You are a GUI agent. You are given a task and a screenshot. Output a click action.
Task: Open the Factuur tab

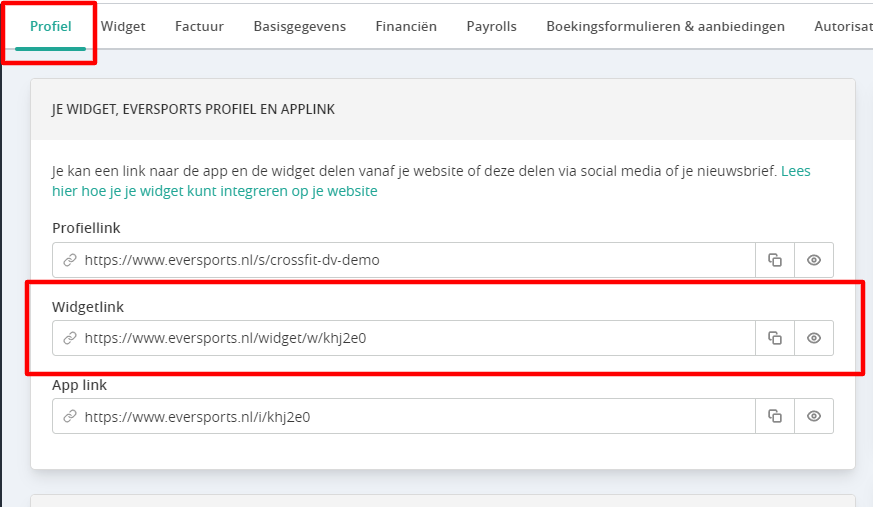199,26
